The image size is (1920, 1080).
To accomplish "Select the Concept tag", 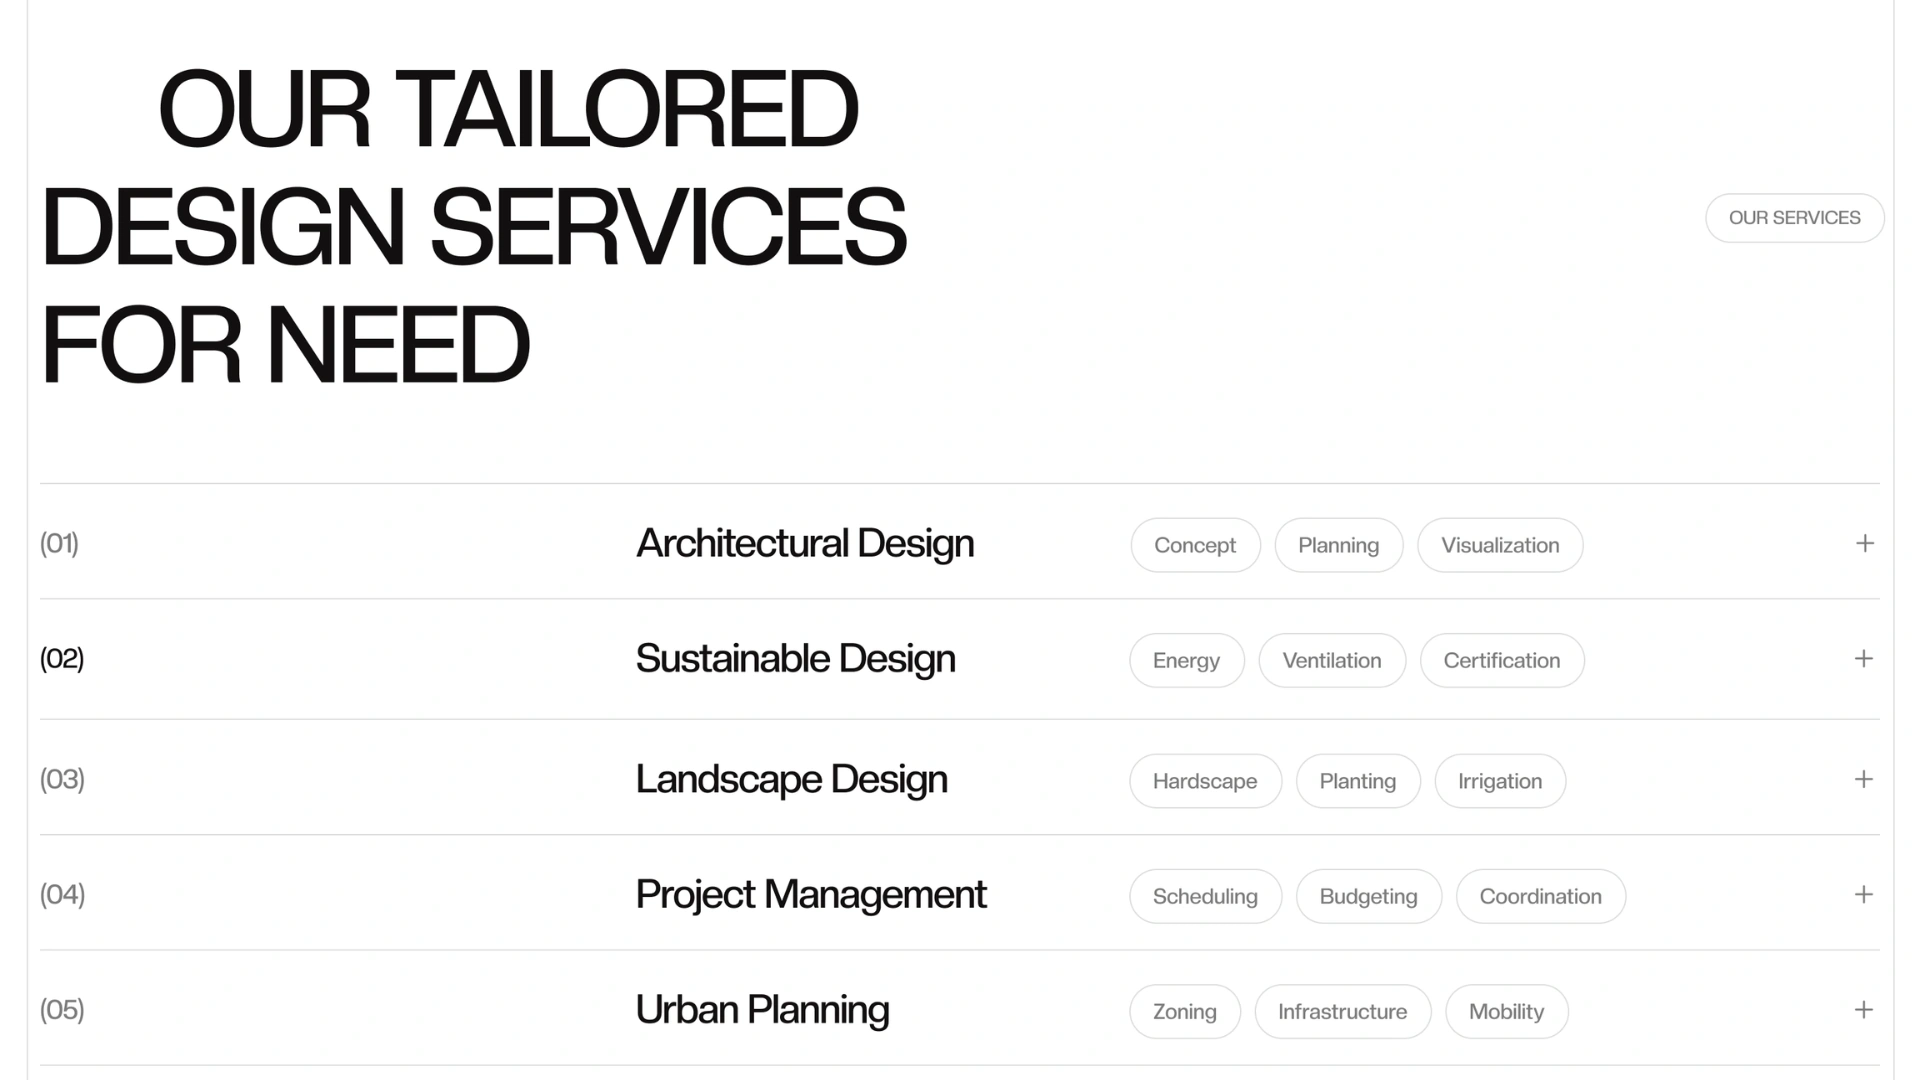I will (1195, 545).
